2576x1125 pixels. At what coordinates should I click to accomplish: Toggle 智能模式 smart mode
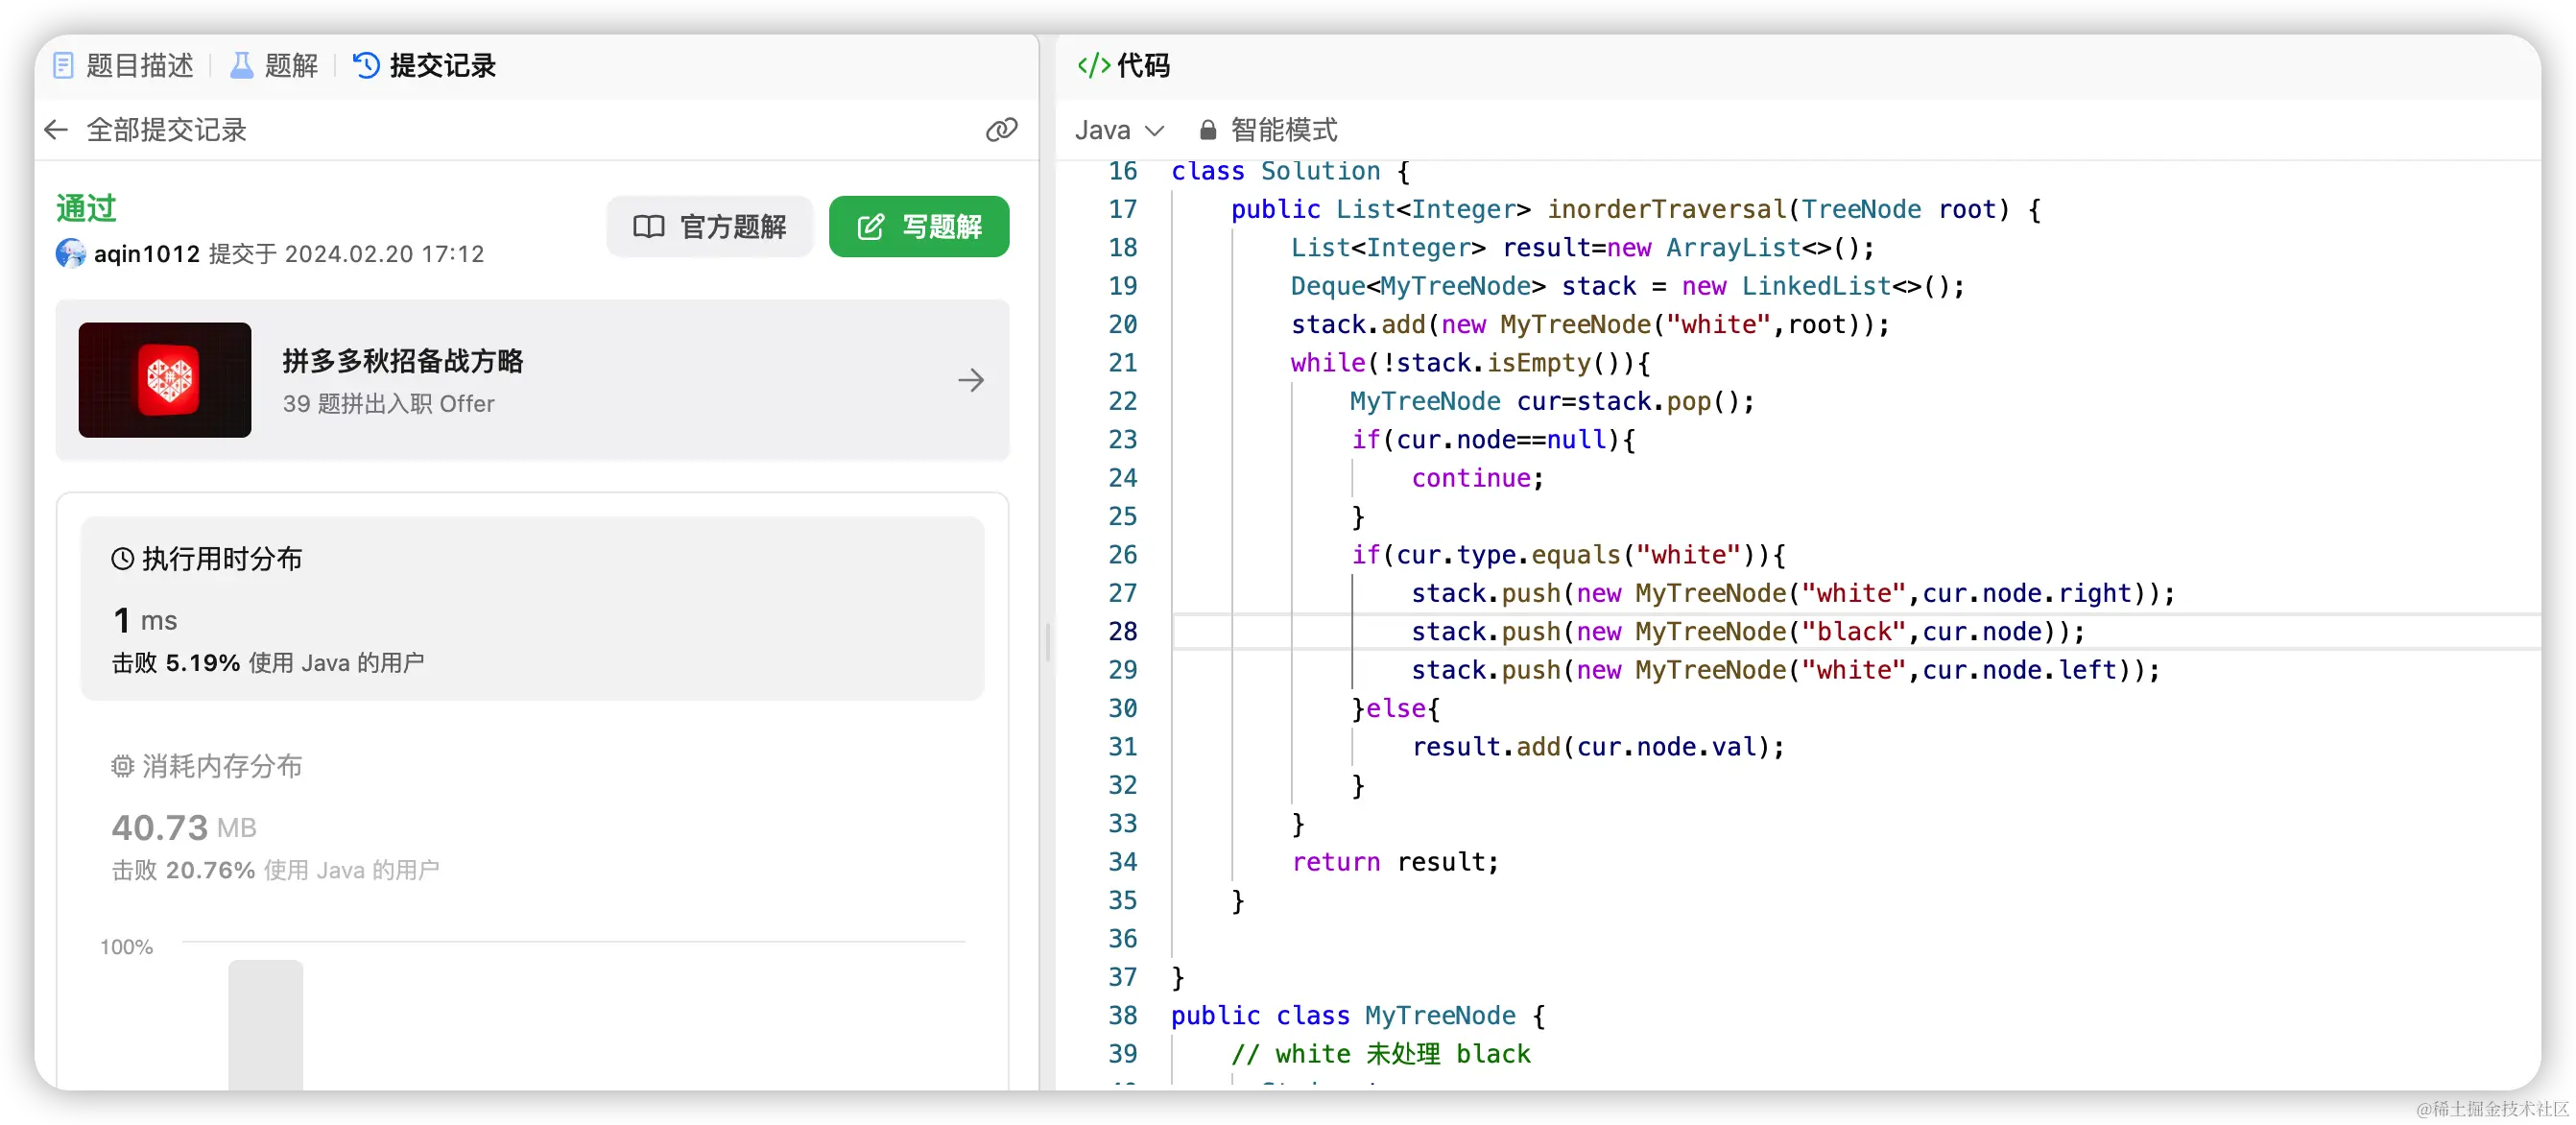click(1283, 130)
